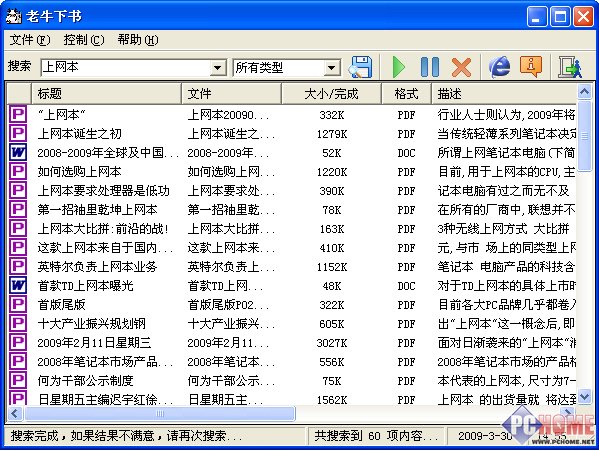Image resolution: width=599 pixels, height=451 pixels.
Task: Click PDF icon of 2008年笔记本市场产品 row
Action: click(18, 361)
